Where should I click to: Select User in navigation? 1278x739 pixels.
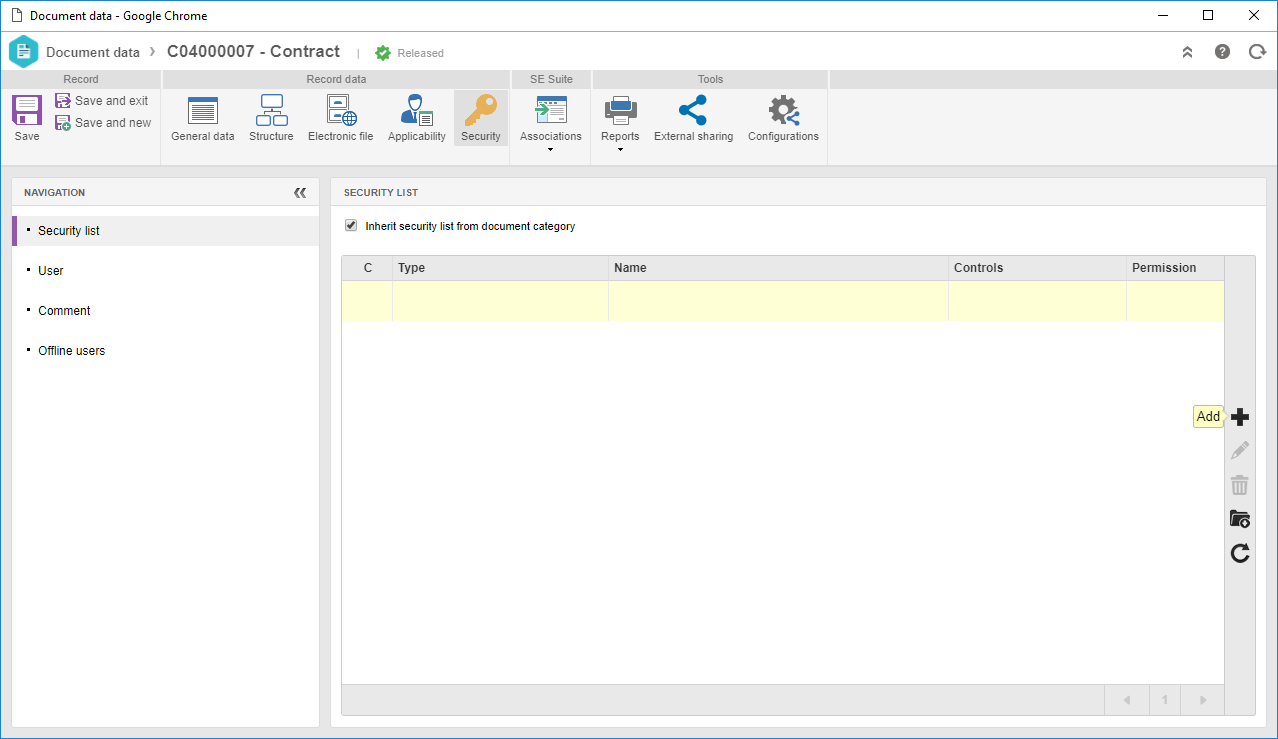click(x=51, y=271)
